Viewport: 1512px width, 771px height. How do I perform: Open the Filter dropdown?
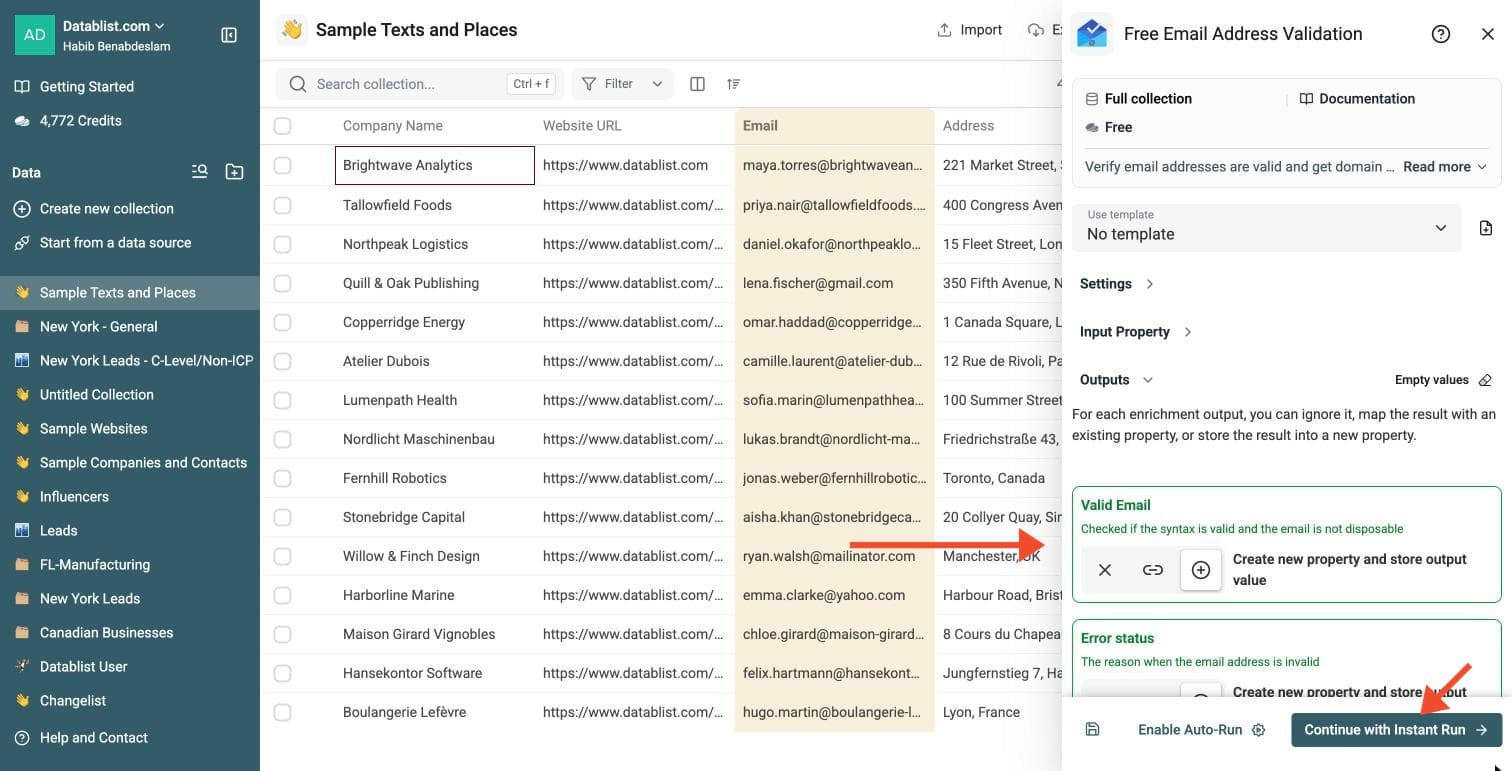[622, 84]
